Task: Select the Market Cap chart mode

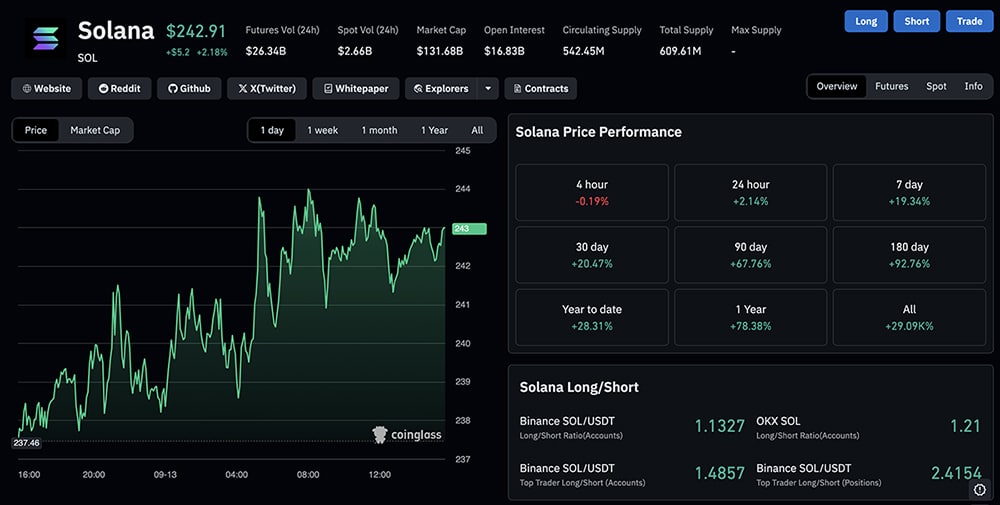Action: click(x=95, y=130)
